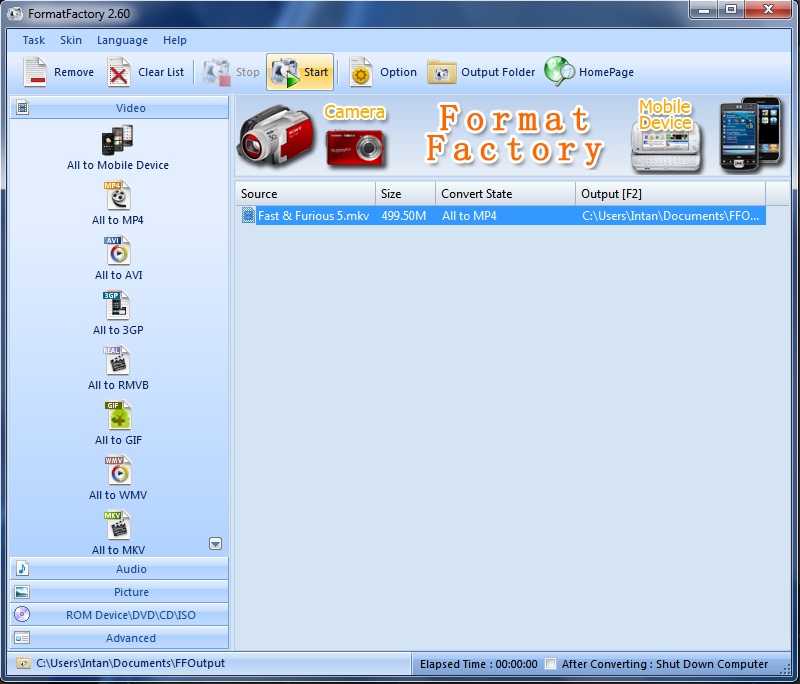800x684 pixels.
Task: Click the Remove toolbar icon
Action: point(35,72)
